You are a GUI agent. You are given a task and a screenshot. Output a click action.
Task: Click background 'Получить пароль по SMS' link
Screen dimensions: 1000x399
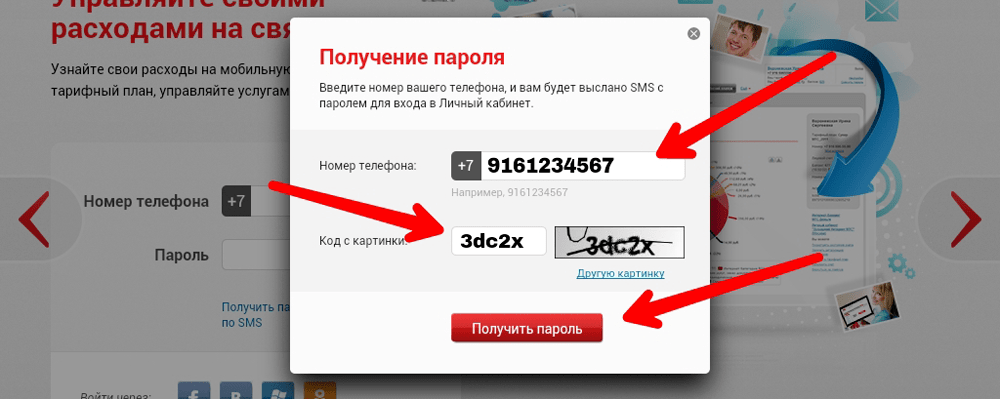coord(256,315)
